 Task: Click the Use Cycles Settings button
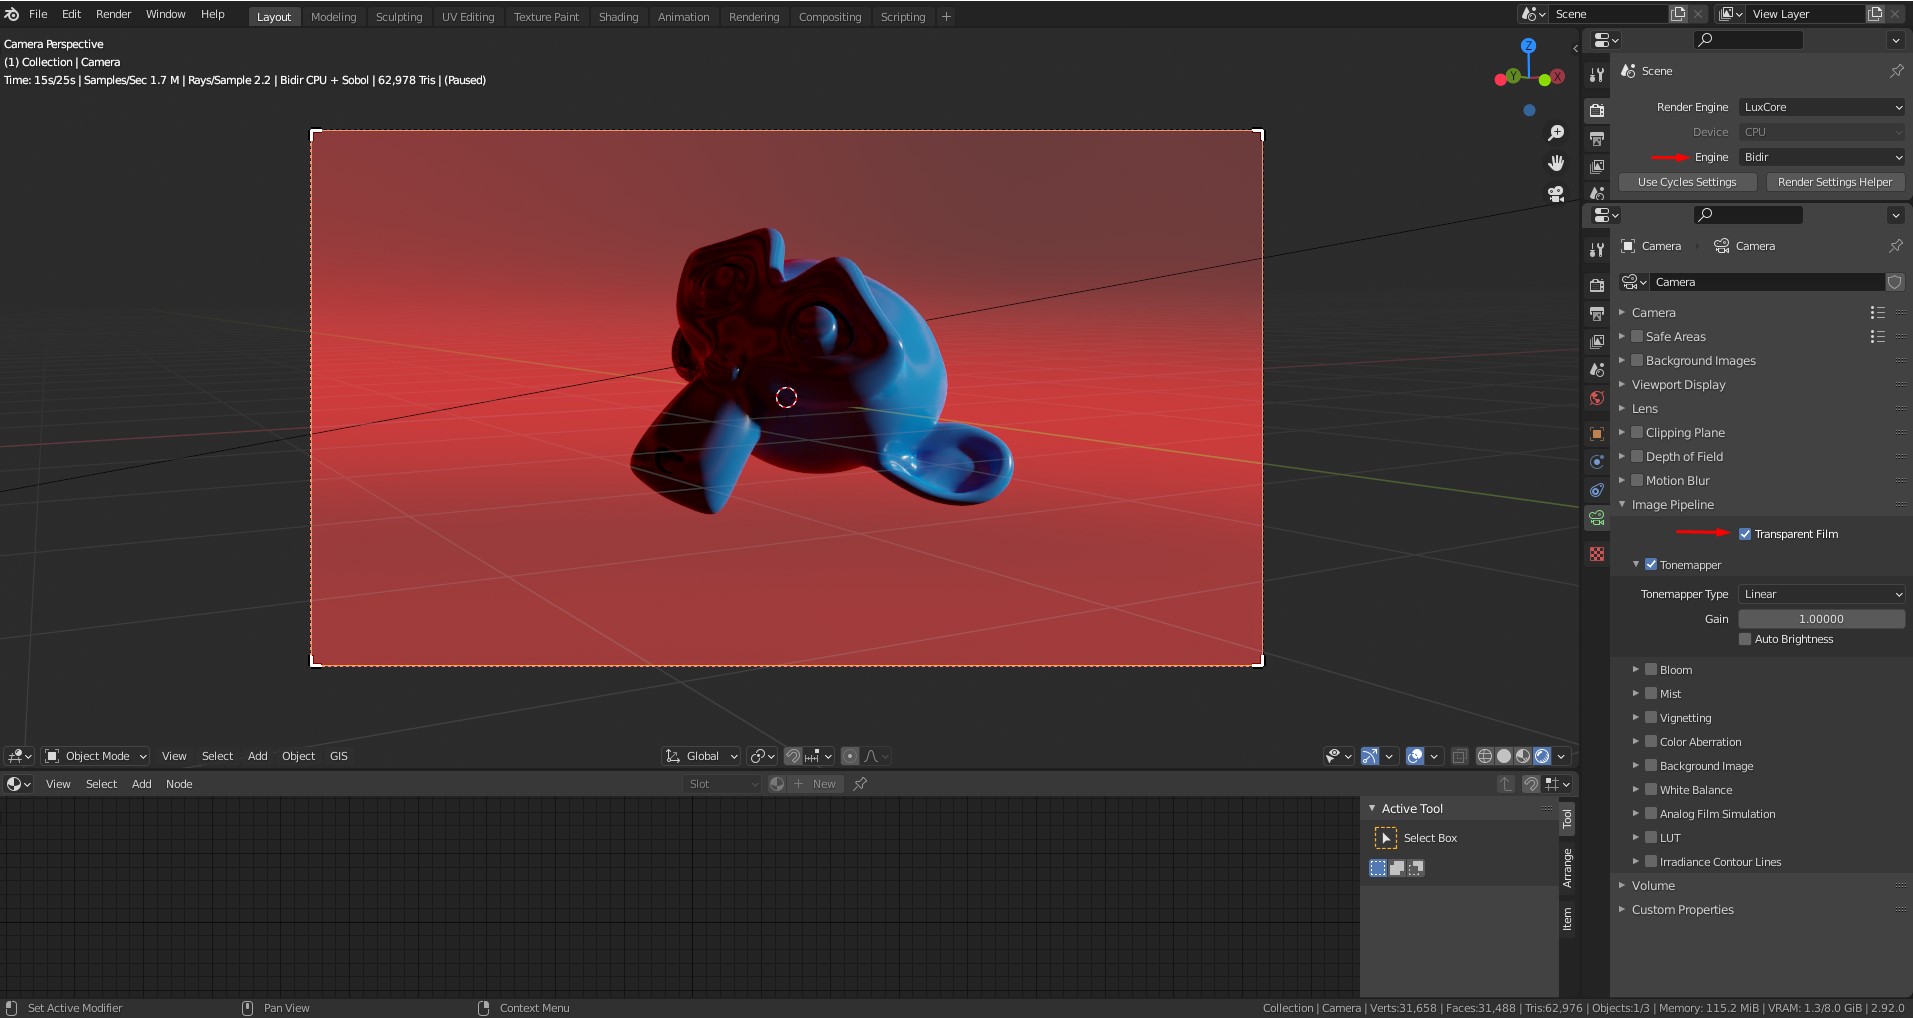[x=1687, y=182]
